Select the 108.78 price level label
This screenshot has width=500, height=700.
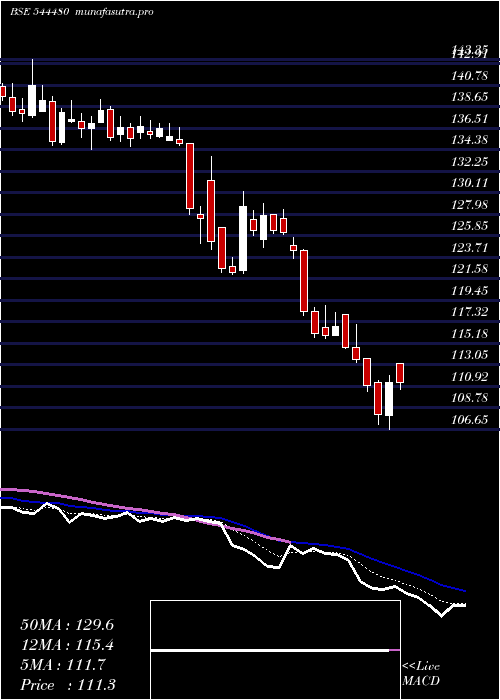click(470, 398)
